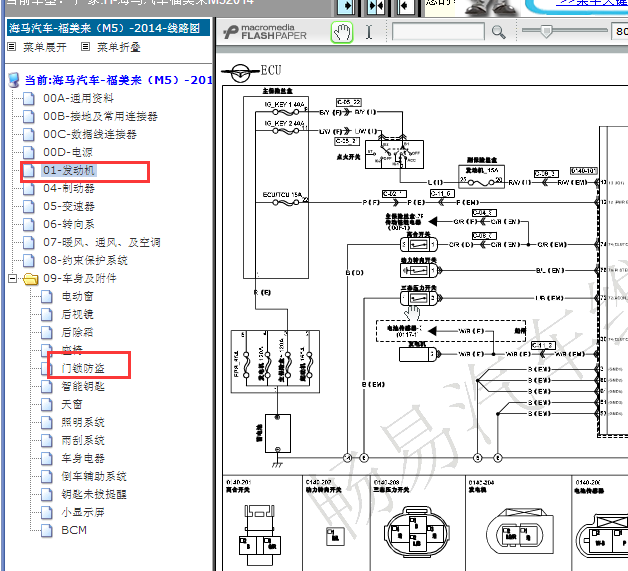Open the 倒车辅助系统 wiring page
Image resolution: width=628 pixels, height=571 pixels.
(94, 476)
